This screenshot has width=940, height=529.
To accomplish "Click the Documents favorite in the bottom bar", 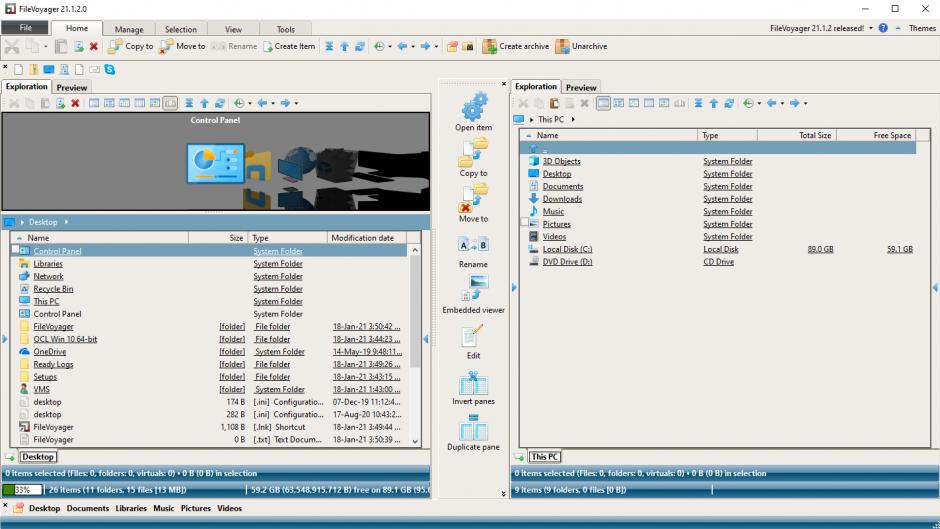I will pos(88,508).
